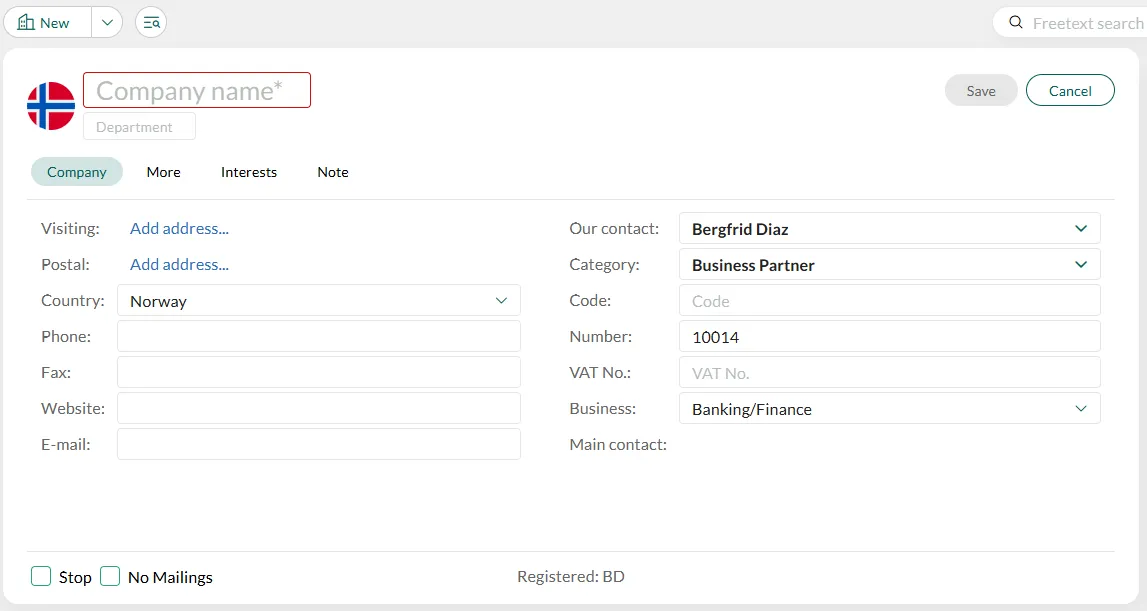
Task: Click into the VAT No. field
Action: (x=889, y=373)
